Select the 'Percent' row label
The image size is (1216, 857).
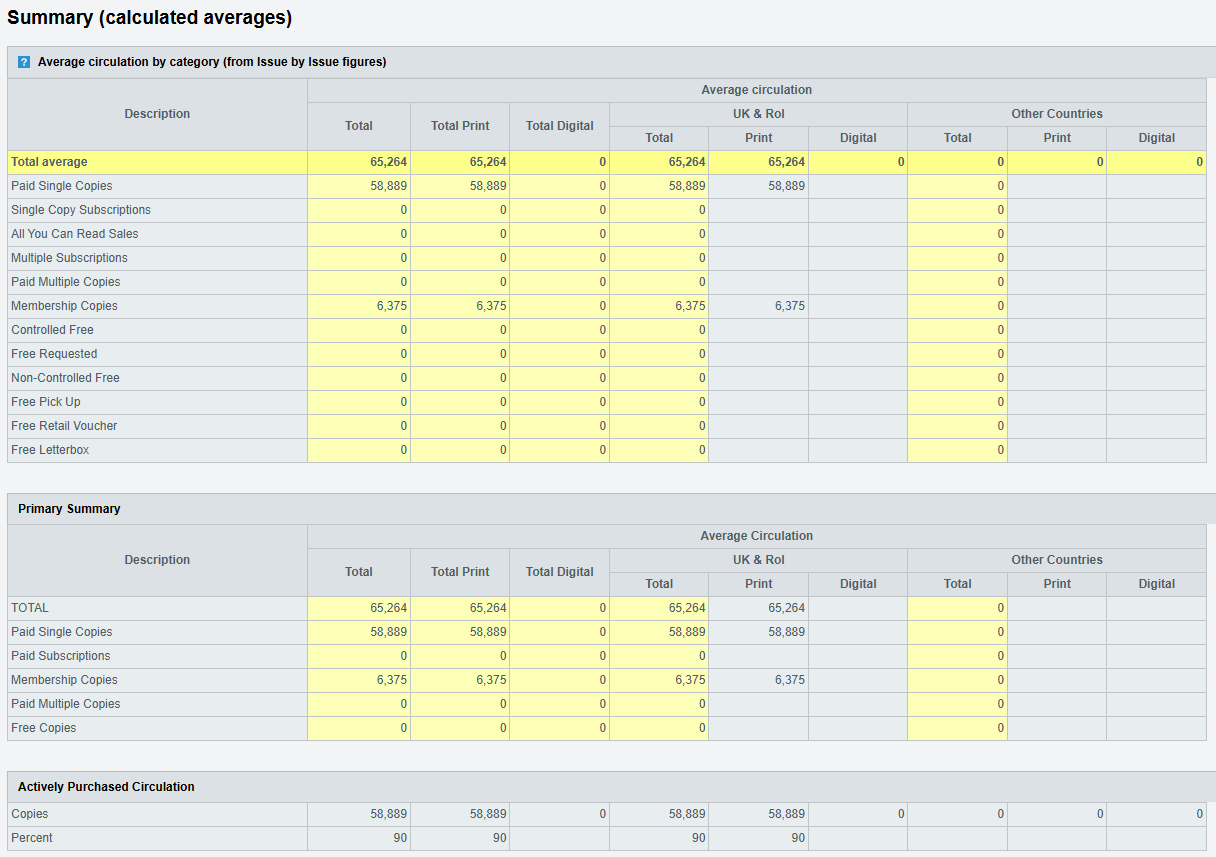[32, 838]
